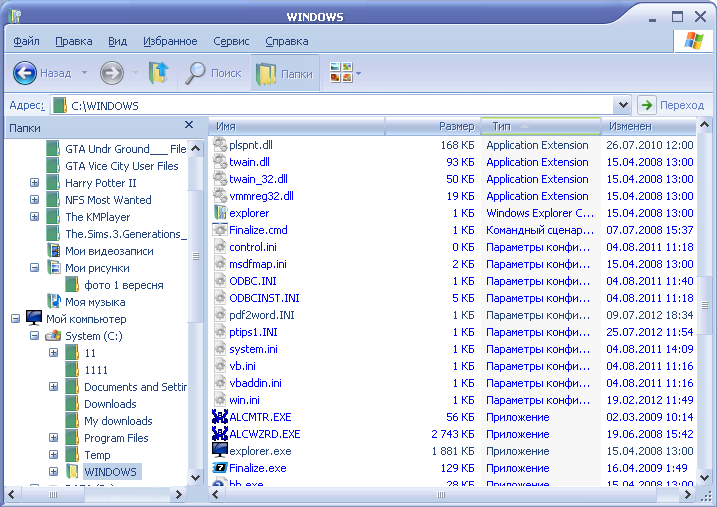Image resolution: width=717 pixels, height=507 pixels.
Task: Select the plspnt.dll file icon
Action: click(x=220, y=144)
